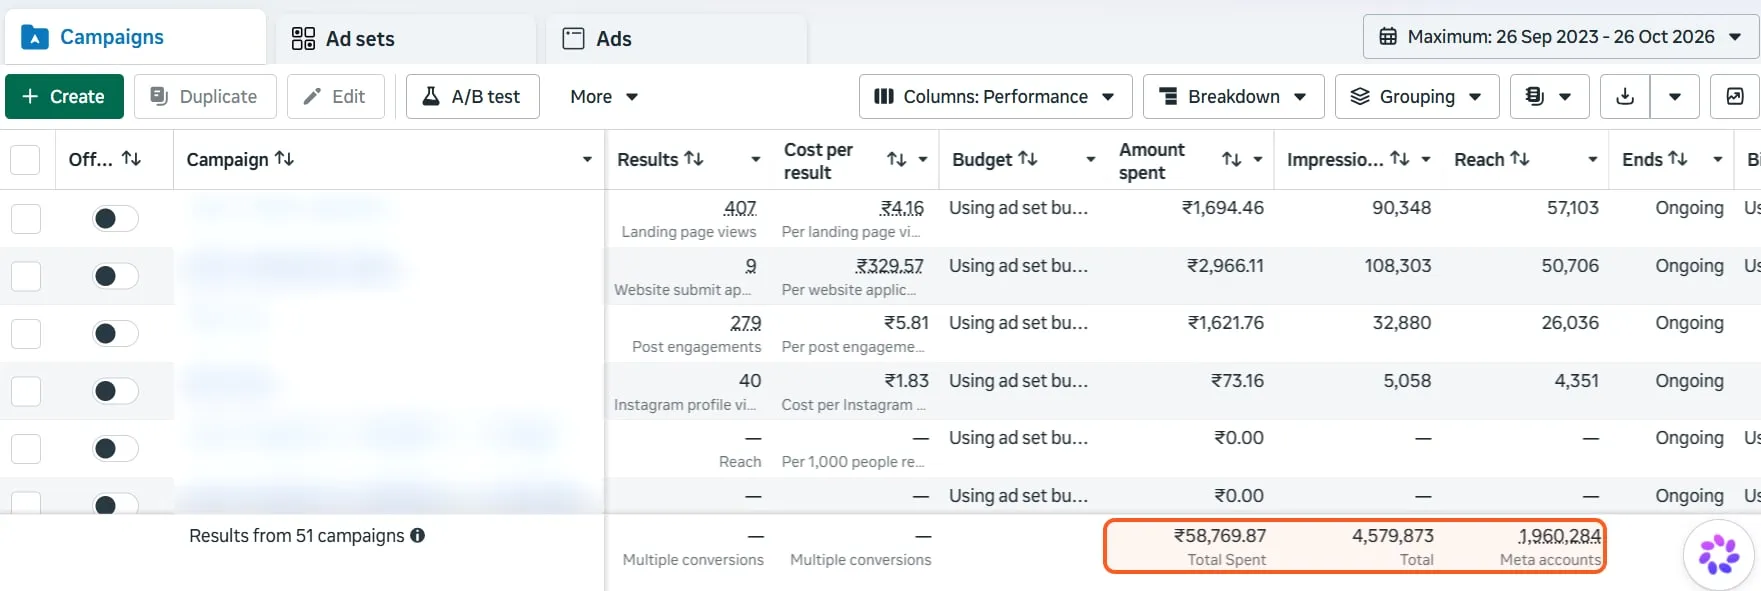The height and width of the screenshot is (591, 1761).
Task: Sort by Campaign column arrows
Action: pyautogui.click(x=284, y=159)
